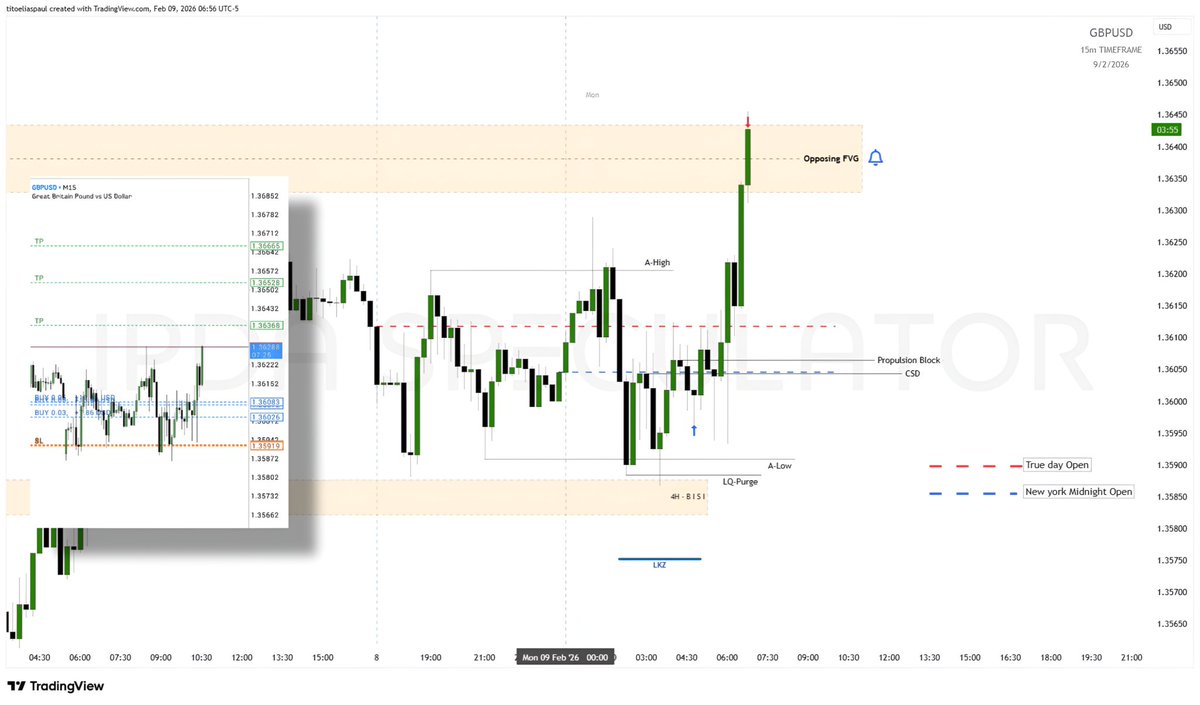Viewport: 1200px width, 705px height.
Task: Select the 1.36665 take-profit price tag
Action: coord(267,246)
